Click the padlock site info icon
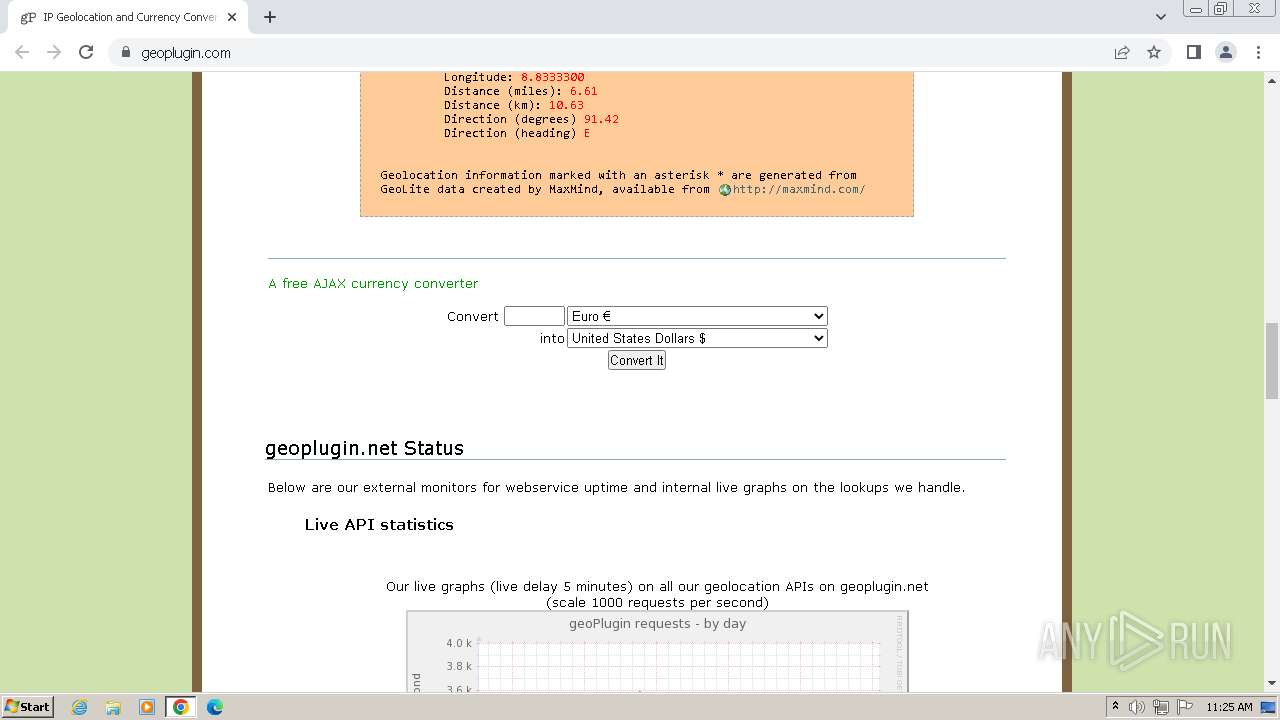 pos(125,53)
